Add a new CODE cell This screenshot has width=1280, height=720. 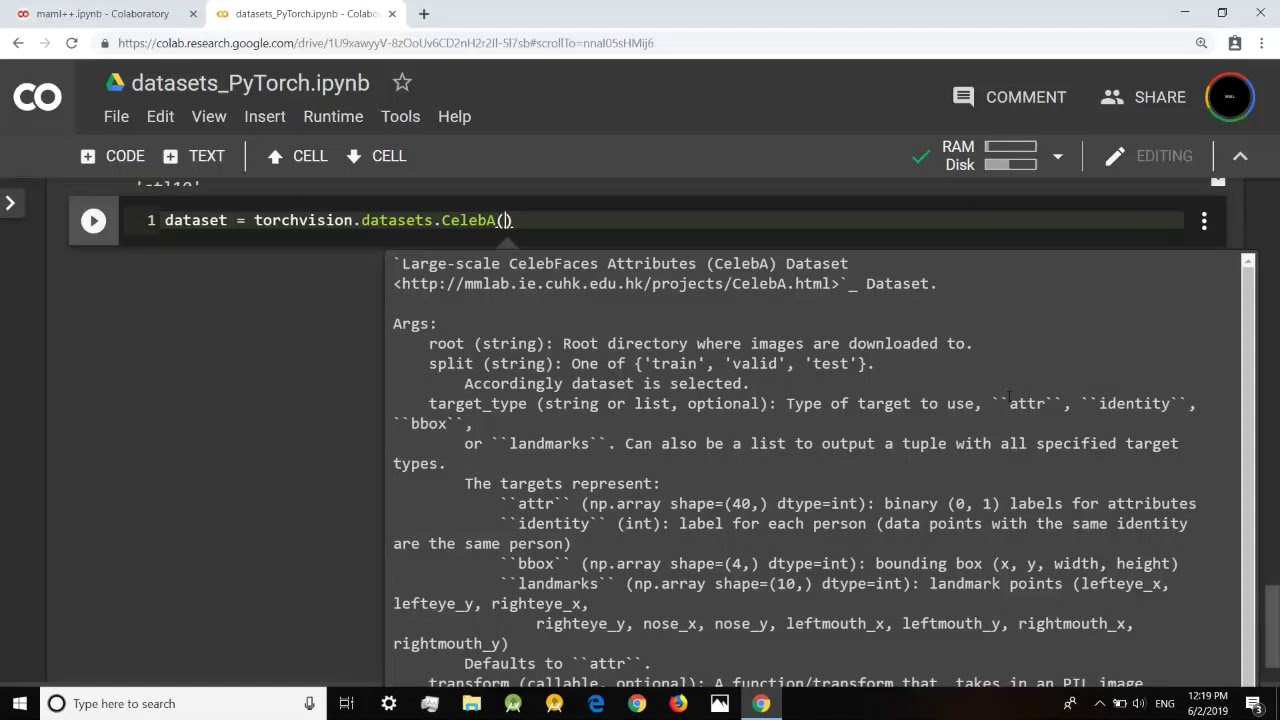pyautogui.click(x=112, y=156)
